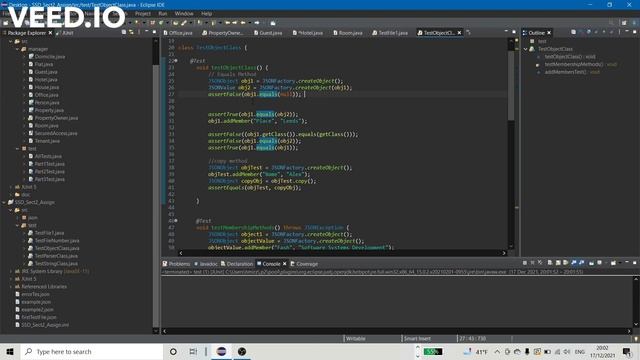Click the editor horizontal scroll right arrow
Screen dimensions: 640x360
504,253
